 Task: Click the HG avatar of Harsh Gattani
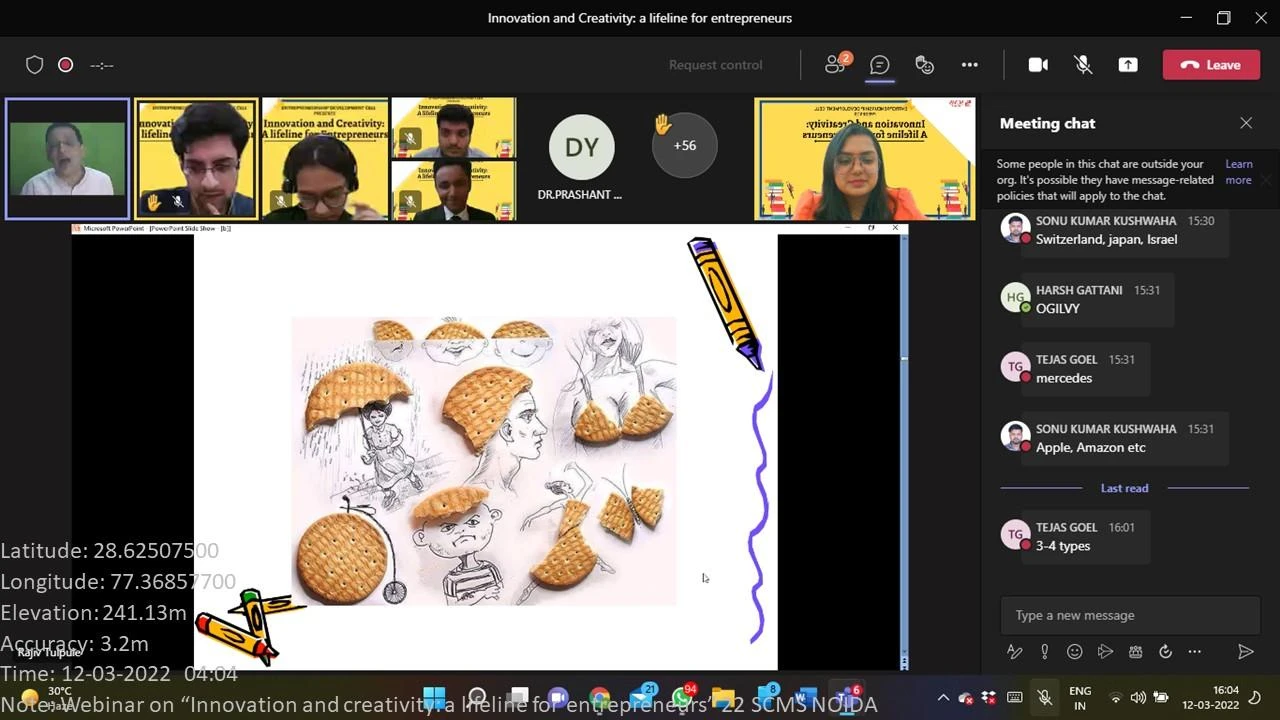(x=1015, y=297)
